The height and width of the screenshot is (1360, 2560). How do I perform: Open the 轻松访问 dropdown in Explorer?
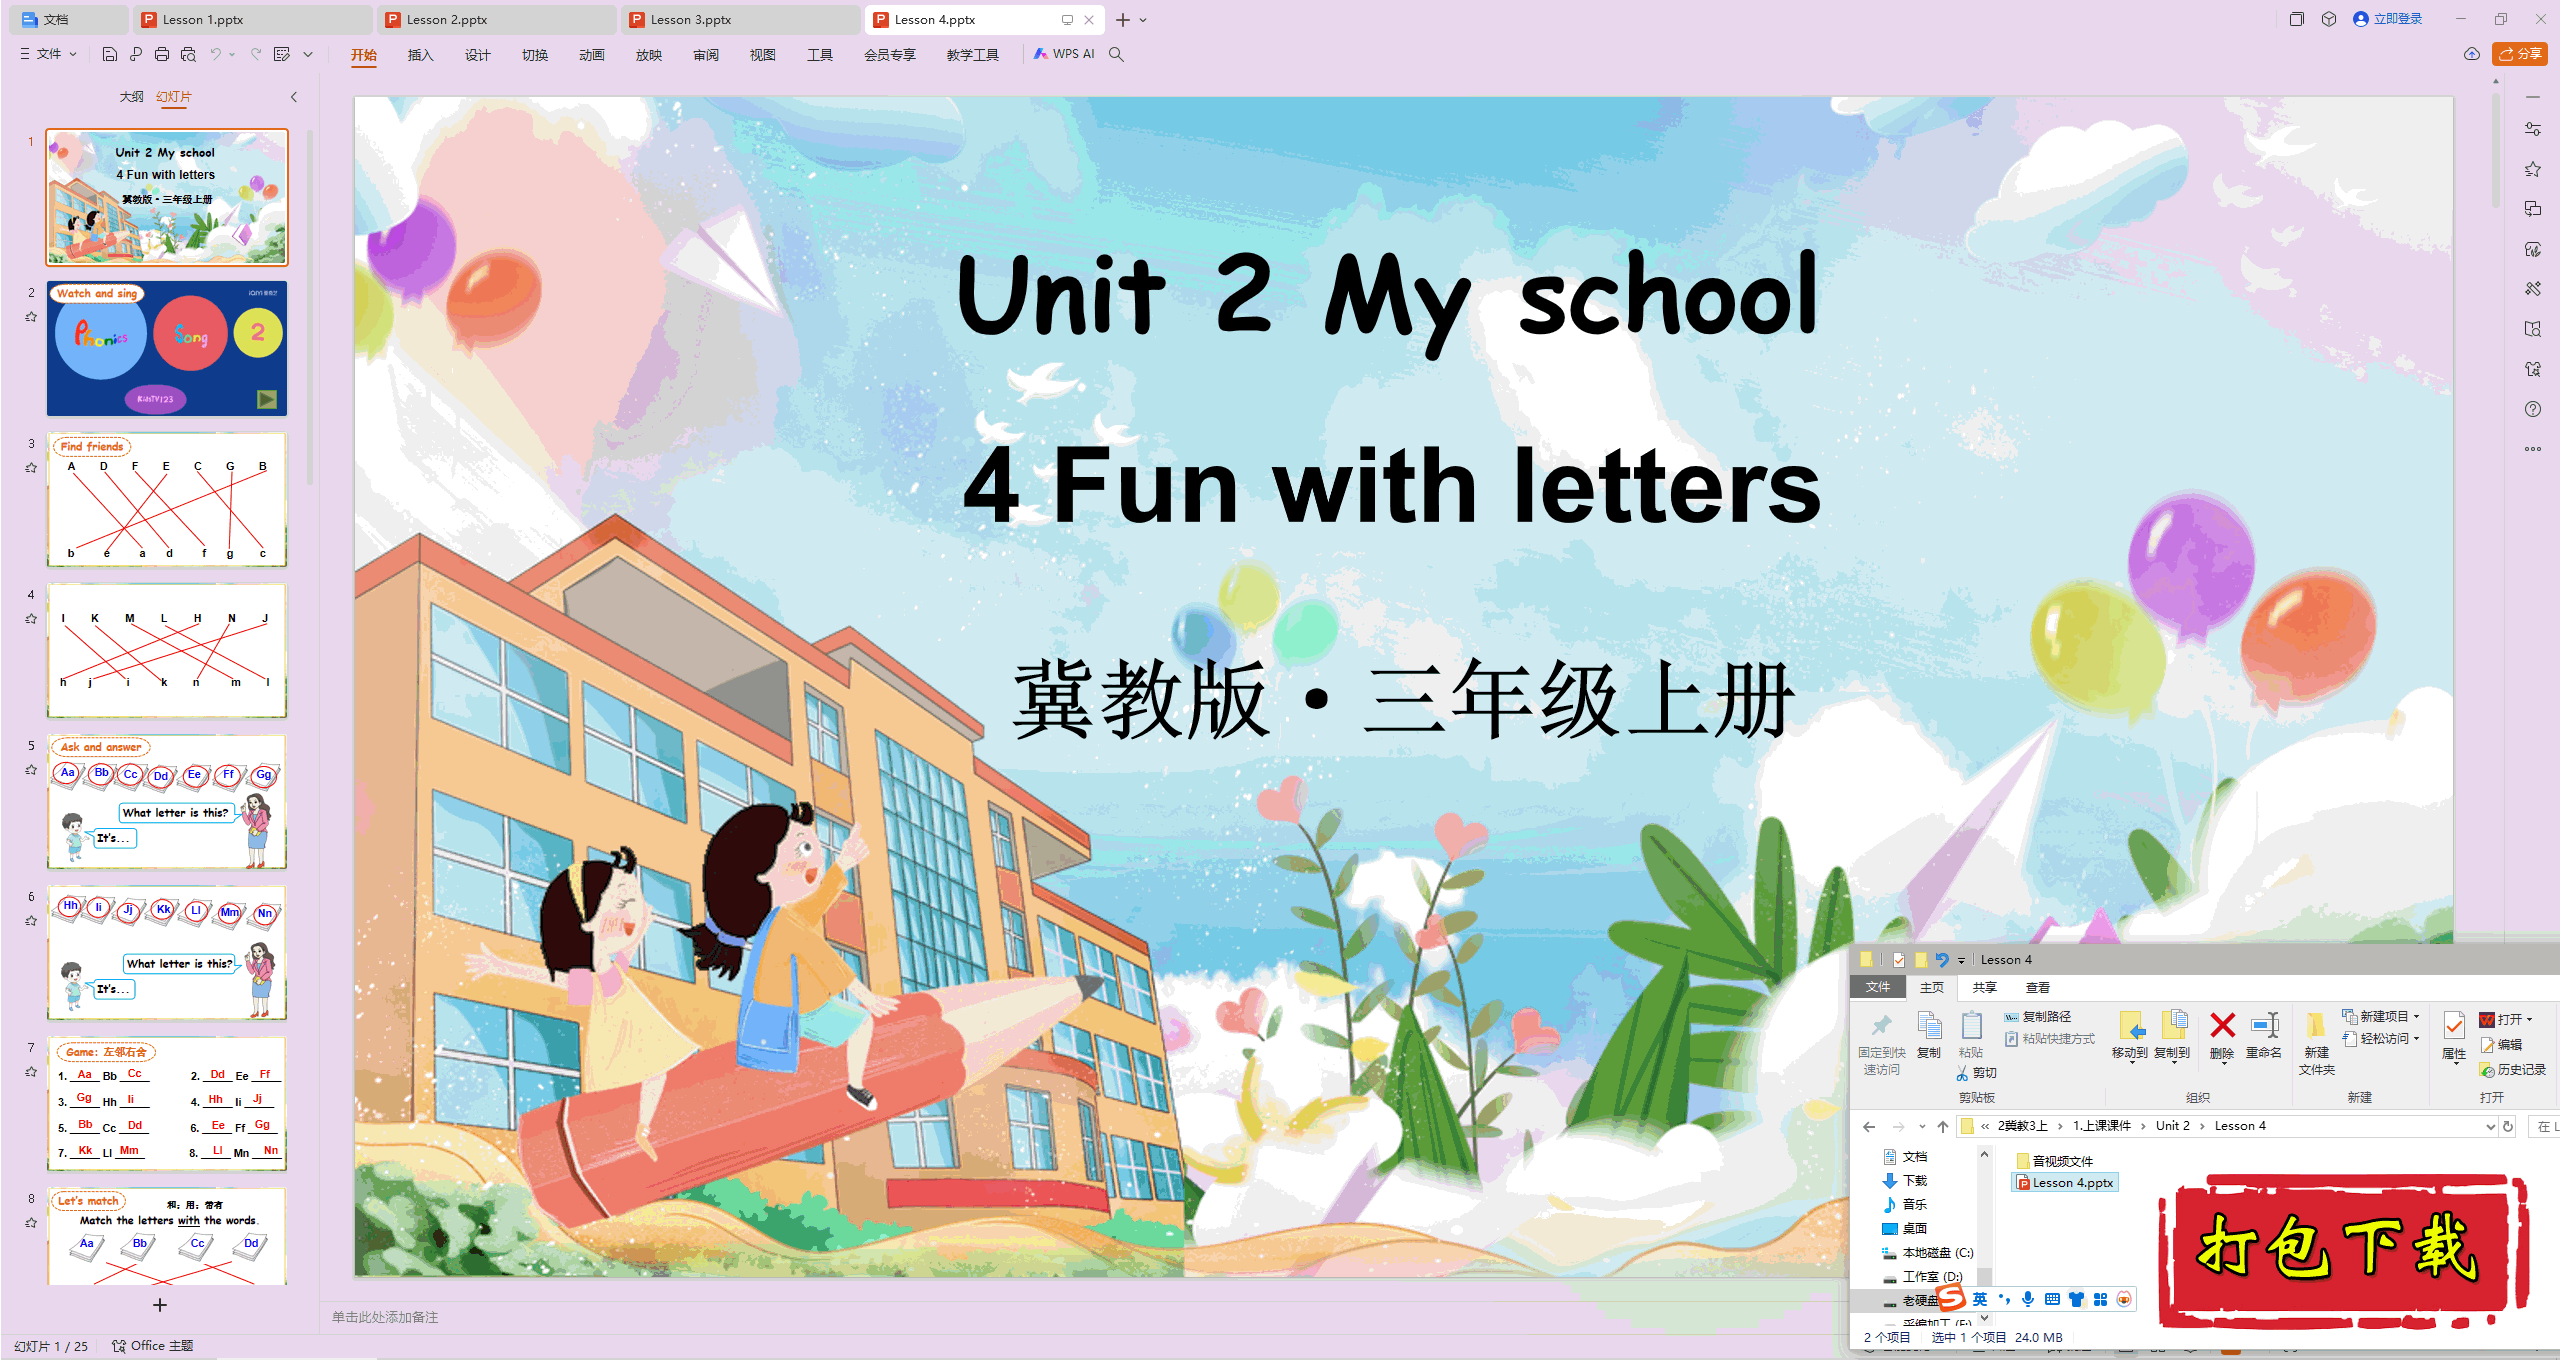[2380, 1039]
